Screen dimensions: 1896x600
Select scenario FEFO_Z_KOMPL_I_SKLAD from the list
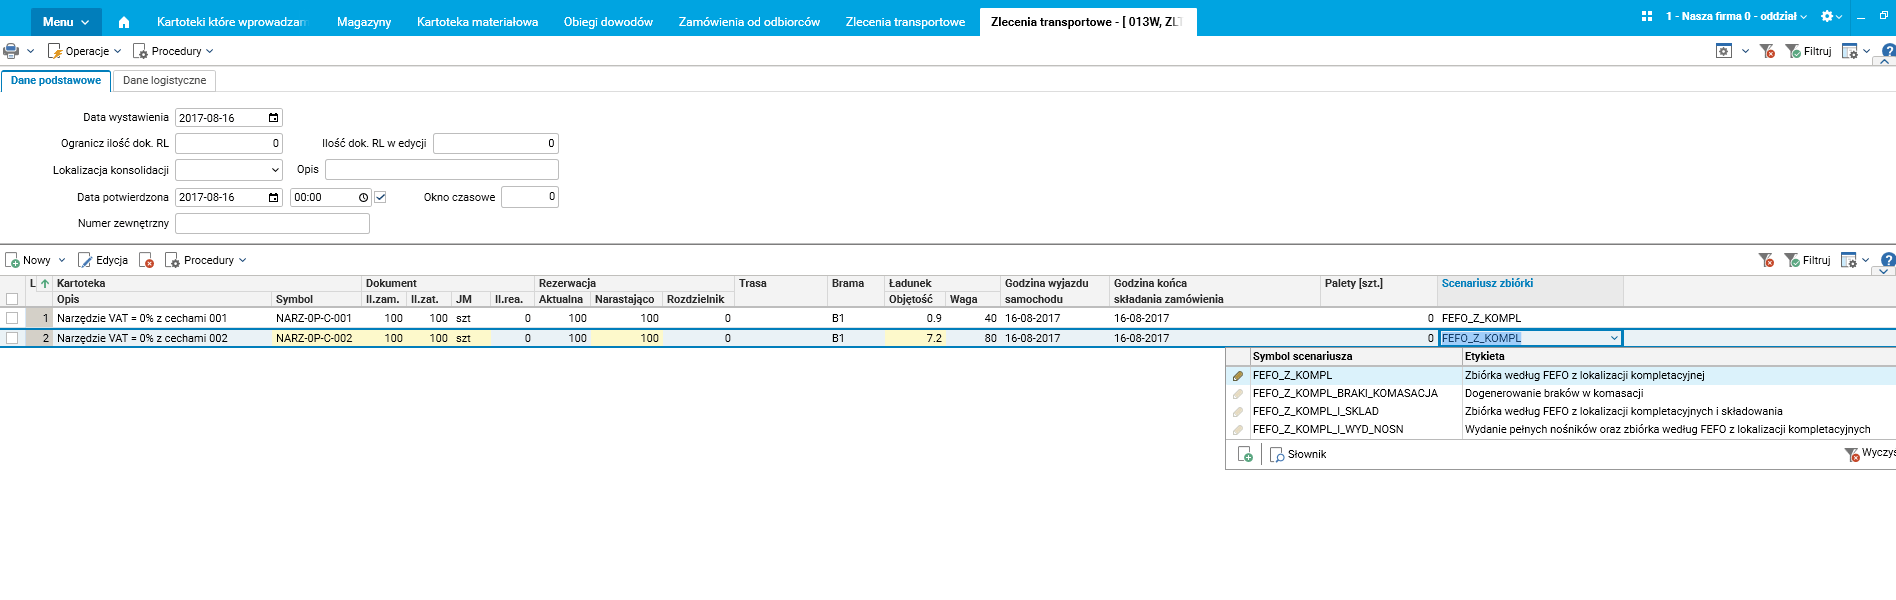point(1315,412)
